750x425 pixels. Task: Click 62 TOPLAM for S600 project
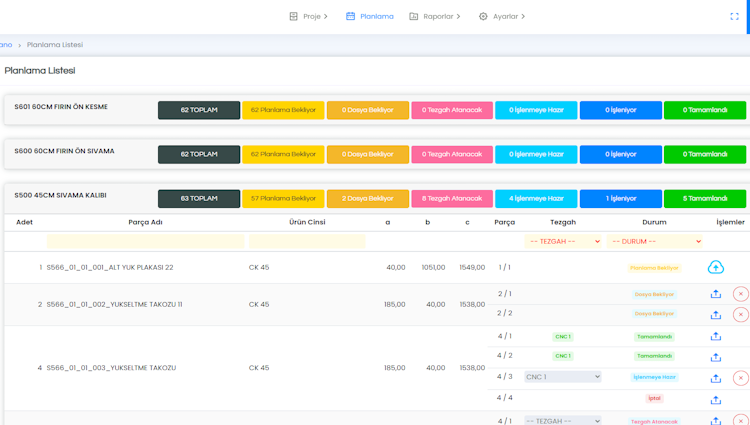199,154
